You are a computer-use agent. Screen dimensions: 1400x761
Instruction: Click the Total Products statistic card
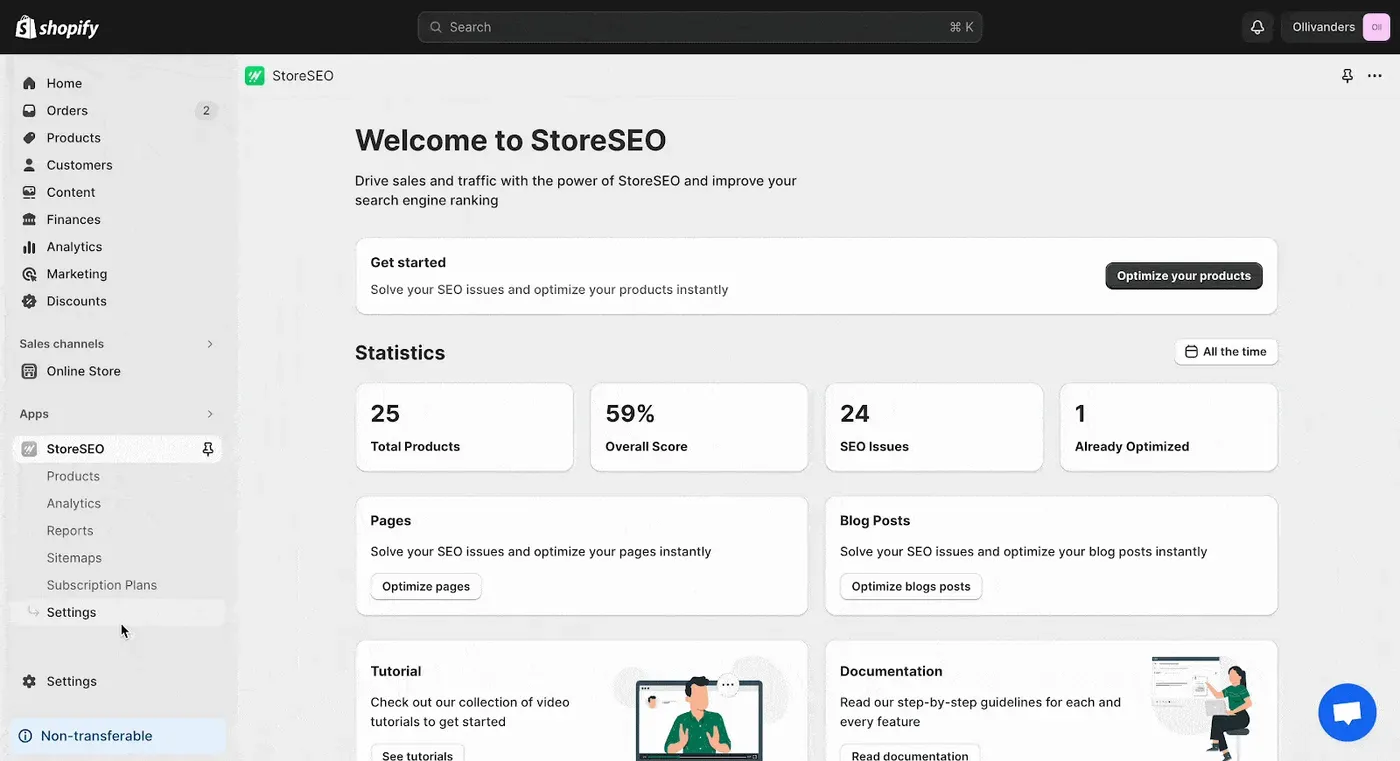464,427
